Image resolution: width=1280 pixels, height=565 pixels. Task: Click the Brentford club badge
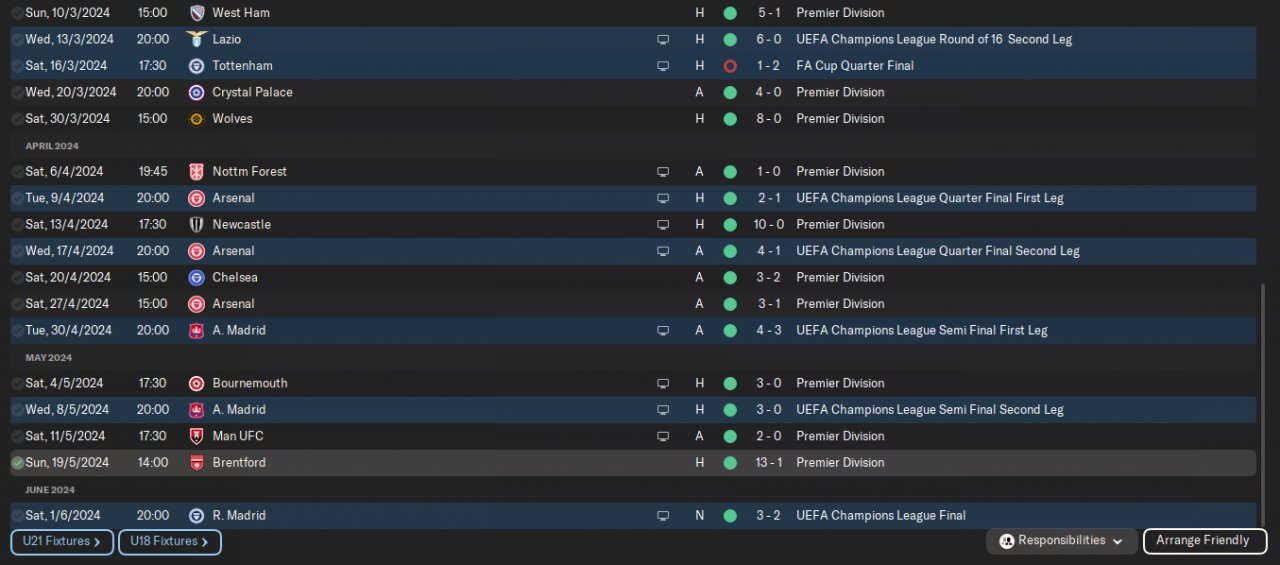197,463
